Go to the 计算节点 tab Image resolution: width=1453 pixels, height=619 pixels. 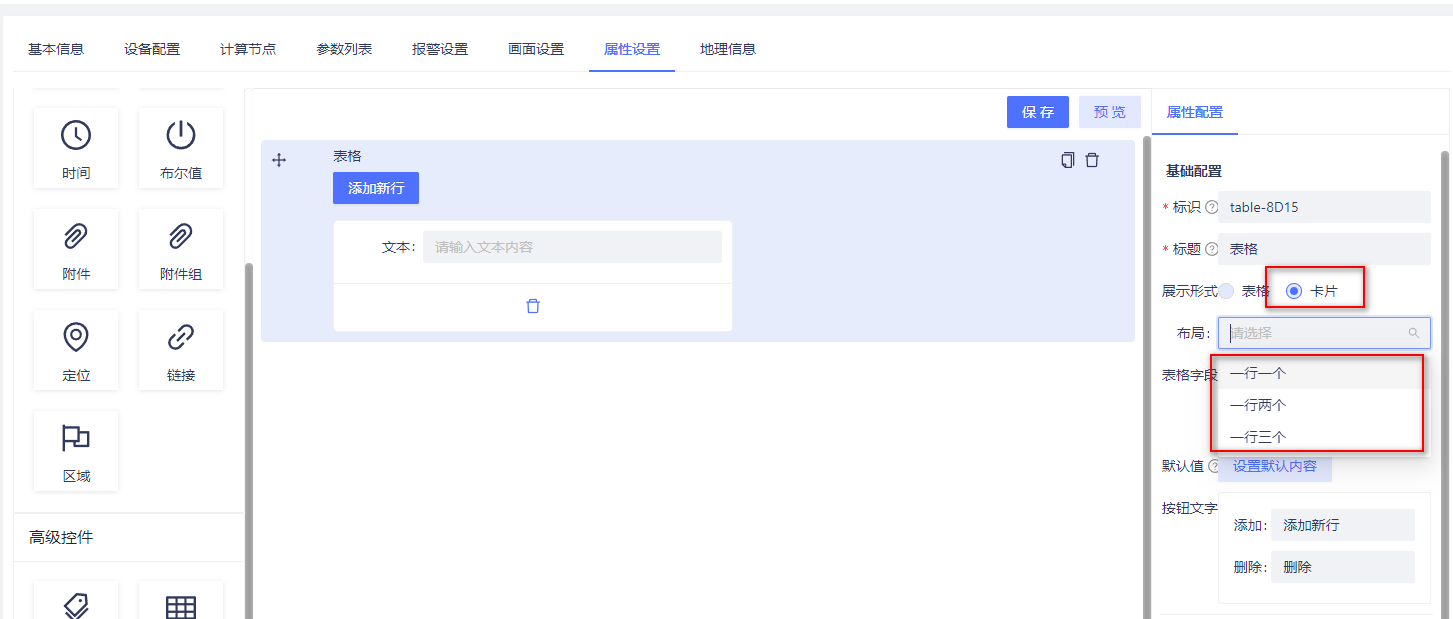[248, 49]
